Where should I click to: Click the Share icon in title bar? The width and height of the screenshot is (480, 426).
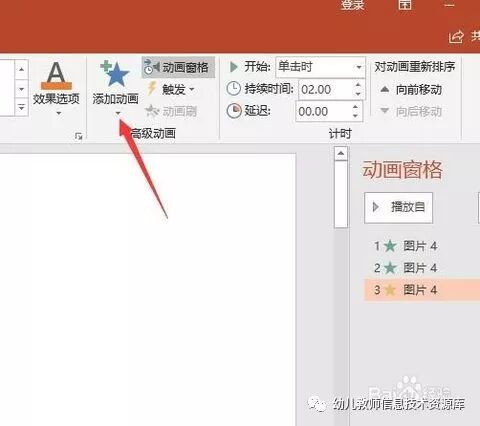coord(456,36)
